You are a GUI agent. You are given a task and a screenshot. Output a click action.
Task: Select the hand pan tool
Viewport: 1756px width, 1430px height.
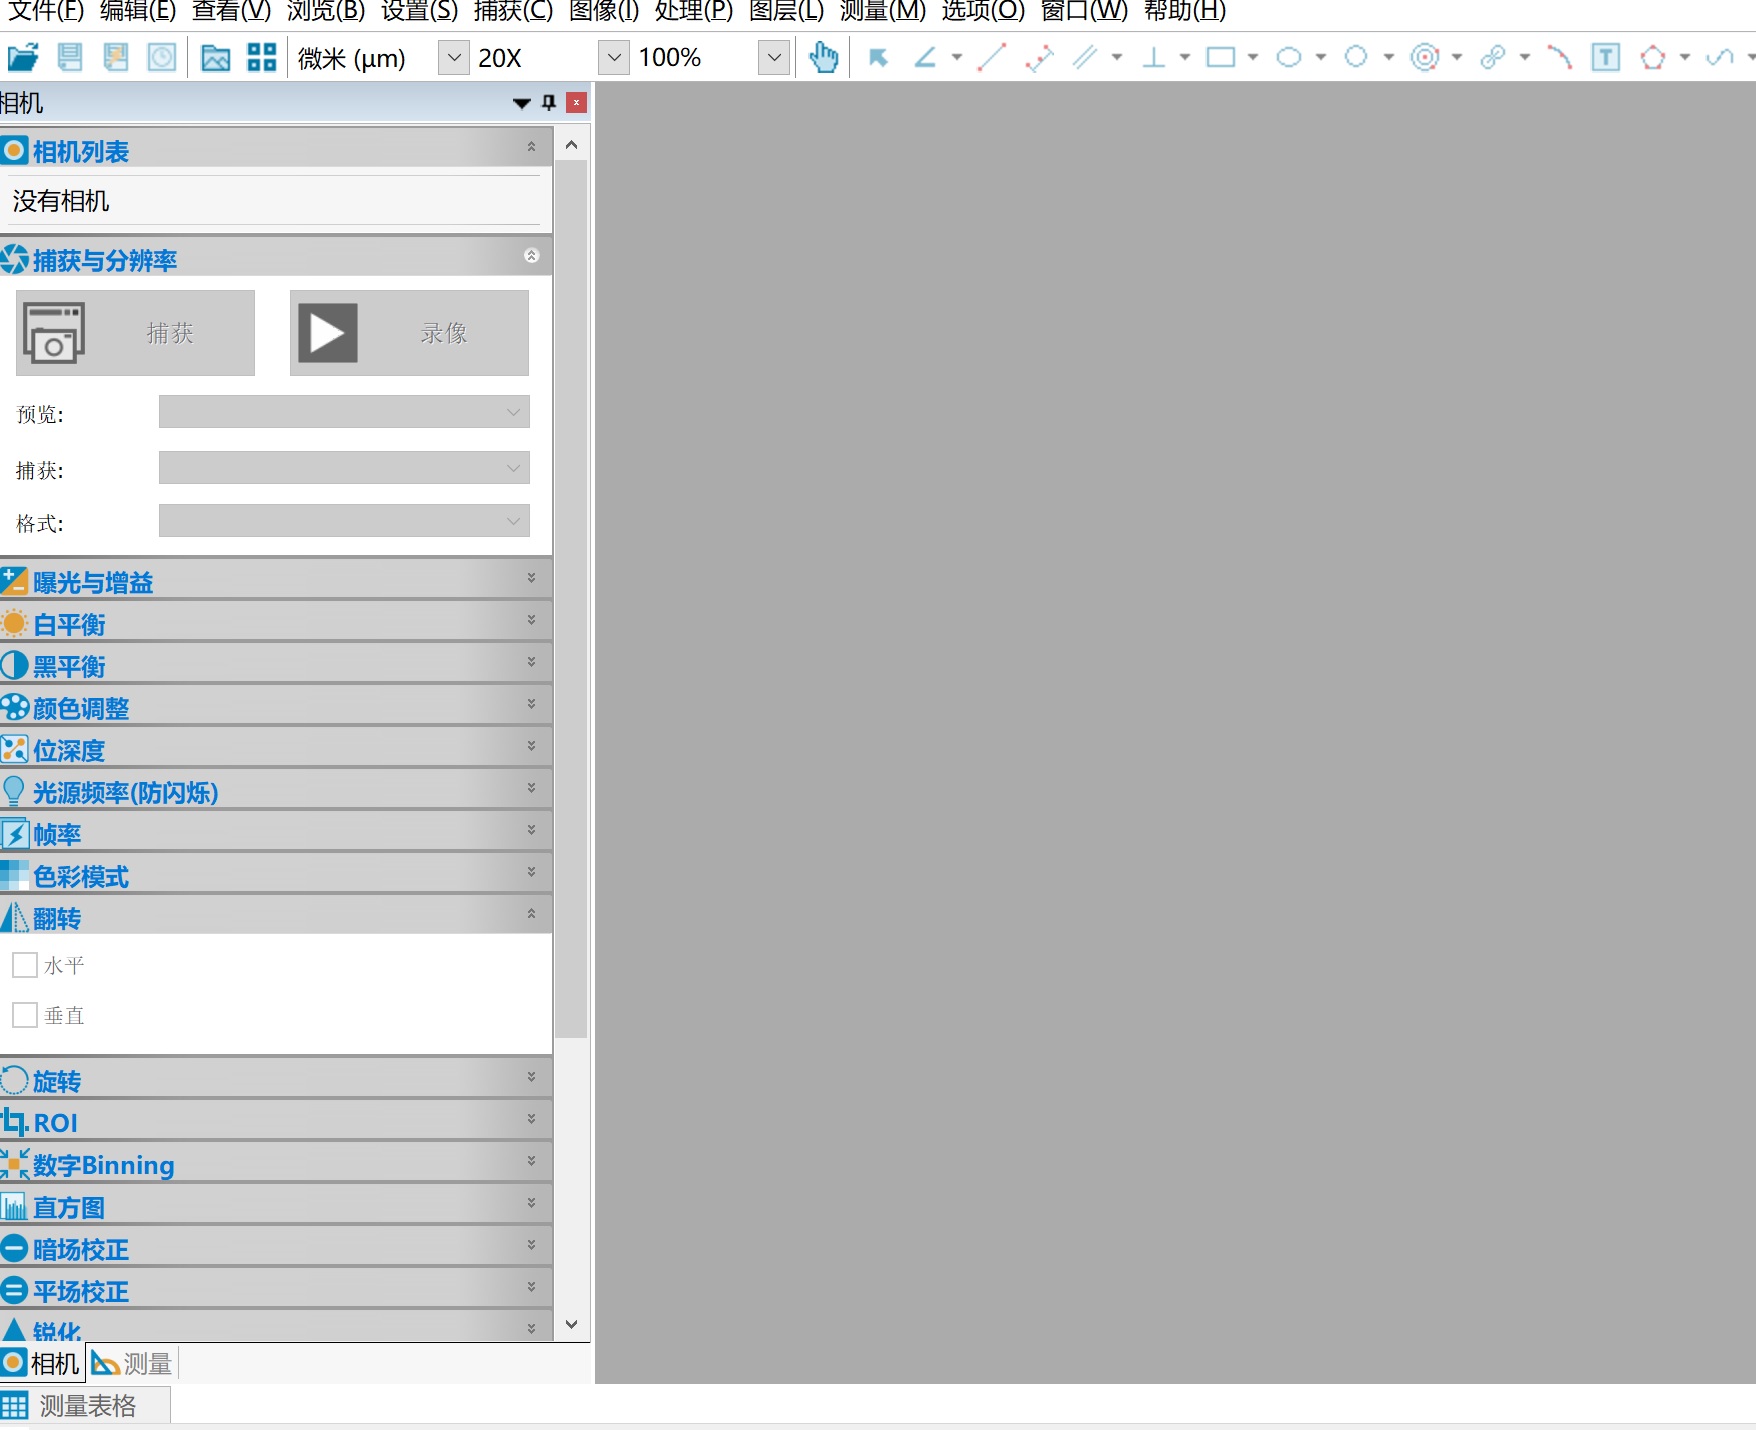pos(823,58)
